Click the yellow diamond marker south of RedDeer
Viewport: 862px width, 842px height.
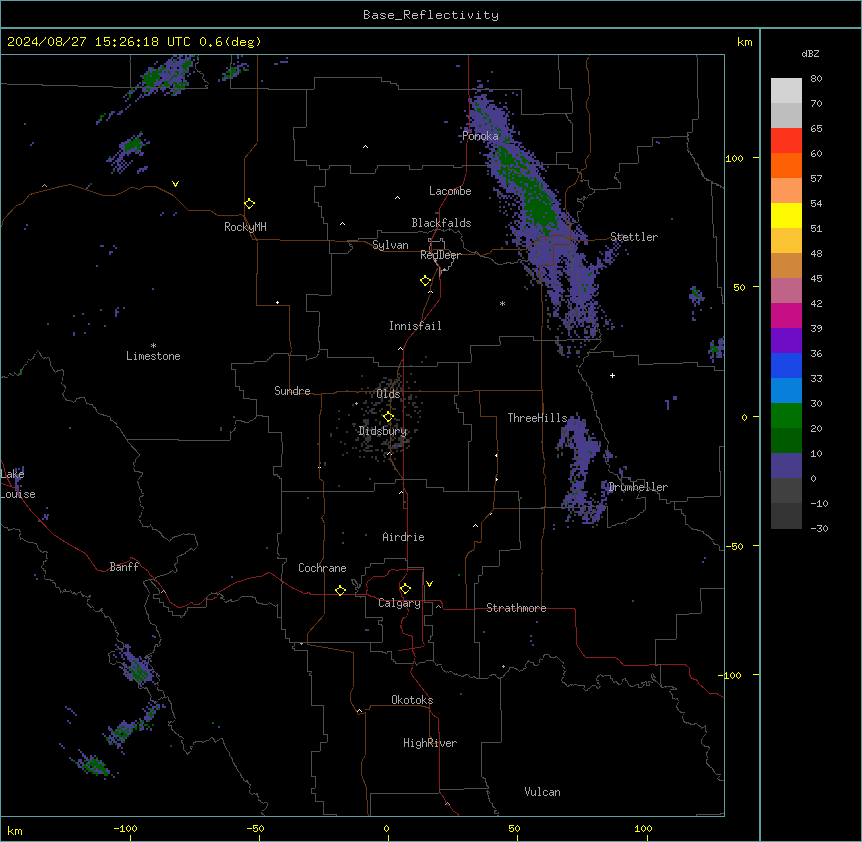click(426, 280)
